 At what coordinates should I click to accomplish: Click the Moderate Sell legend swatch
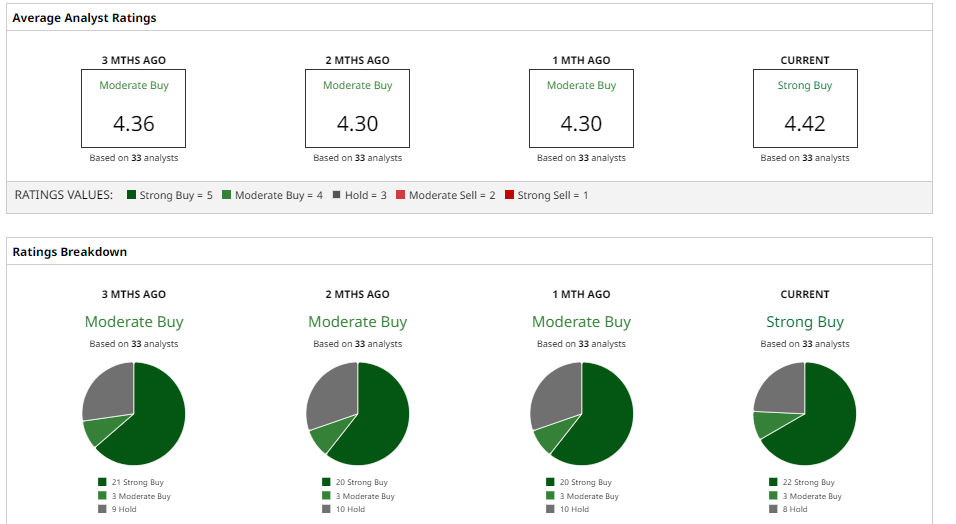[401, 195]
